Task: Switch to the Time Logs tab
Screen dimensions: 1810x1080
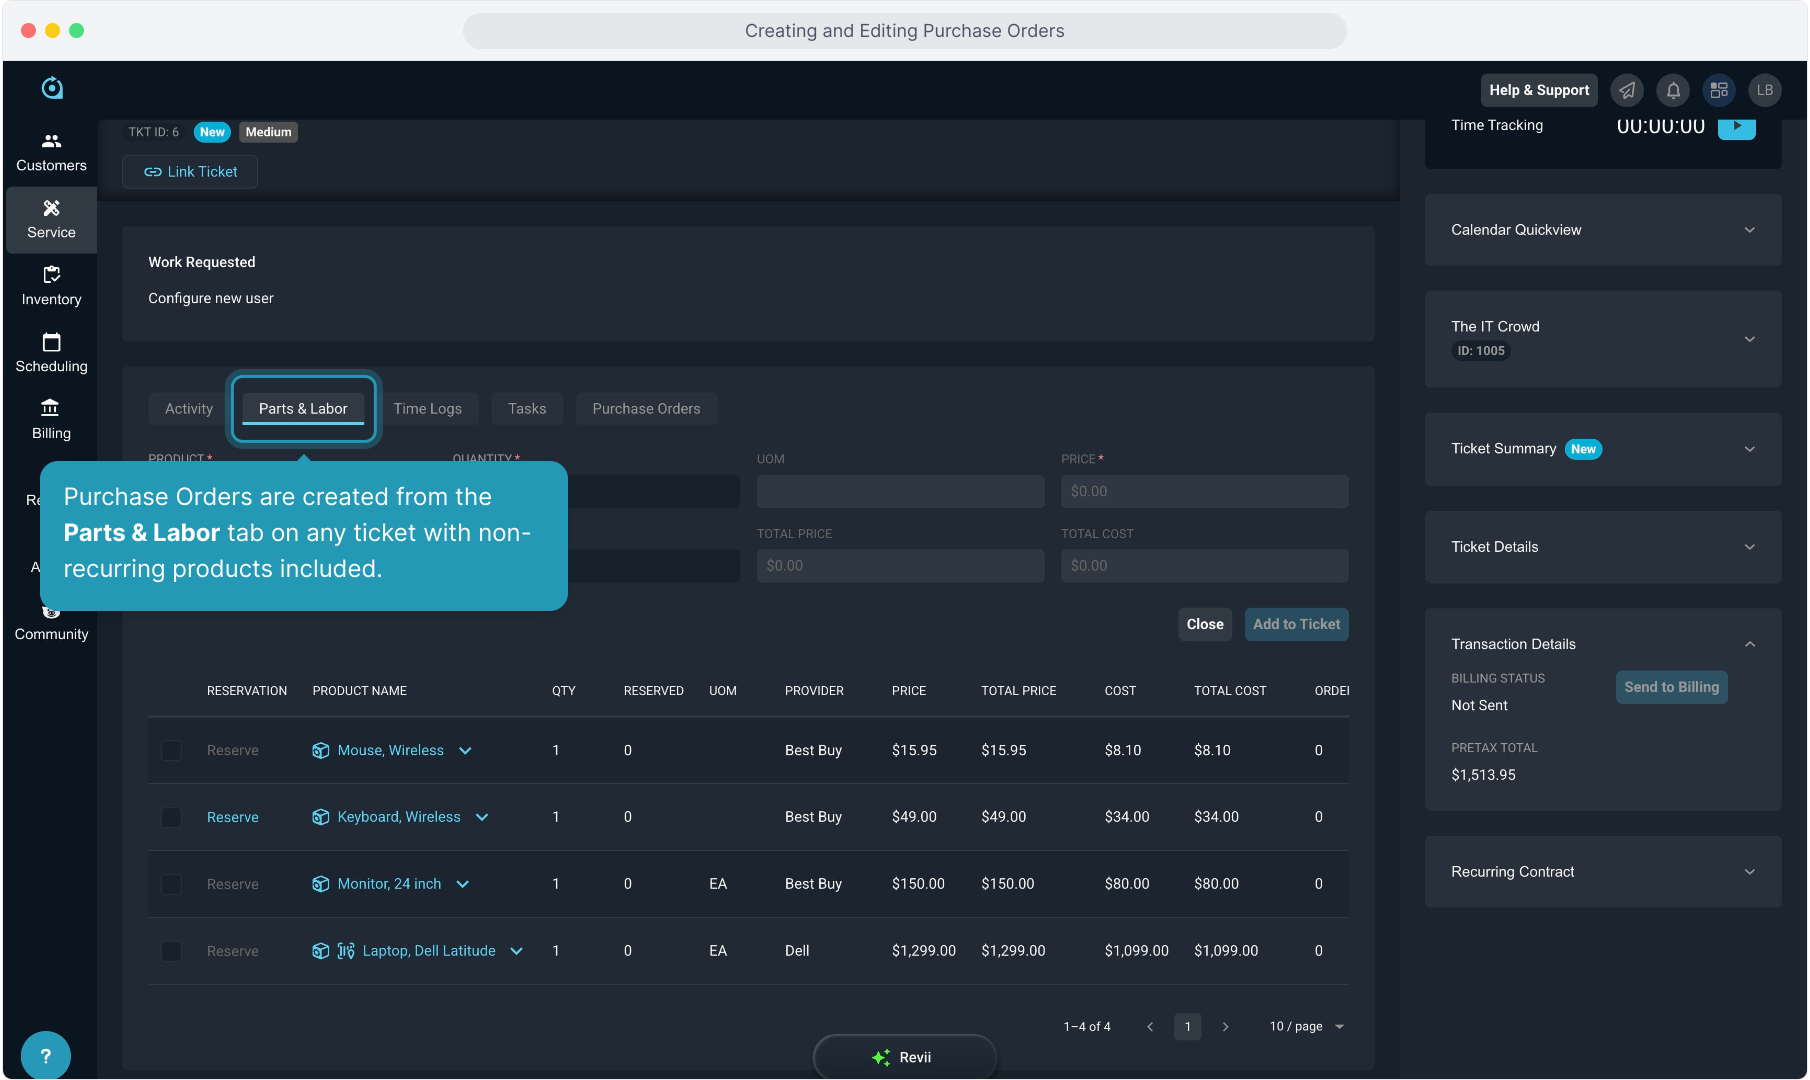Action: [x=427, y=409]
